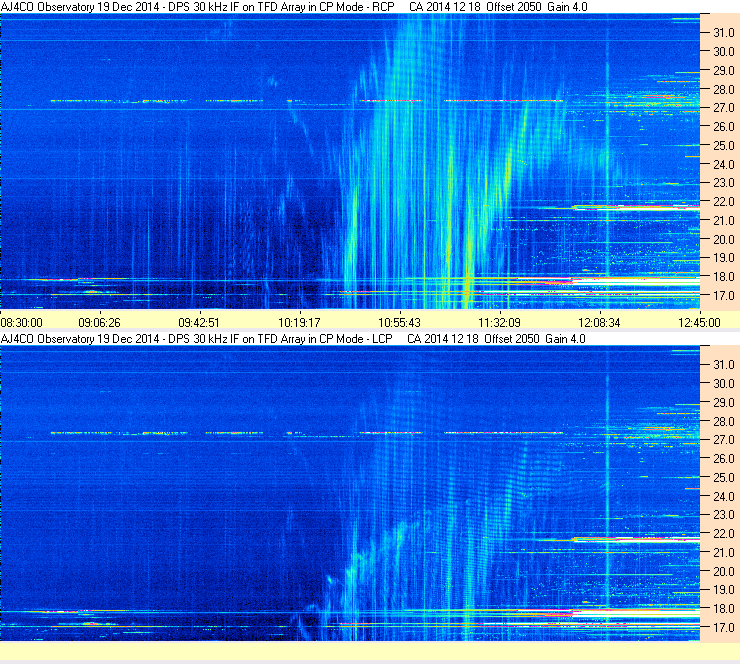Image resolution: width=740 pixels, height=664 pixels.
Task: Select the 18.0 label on RCP axis
Action: 724,277
